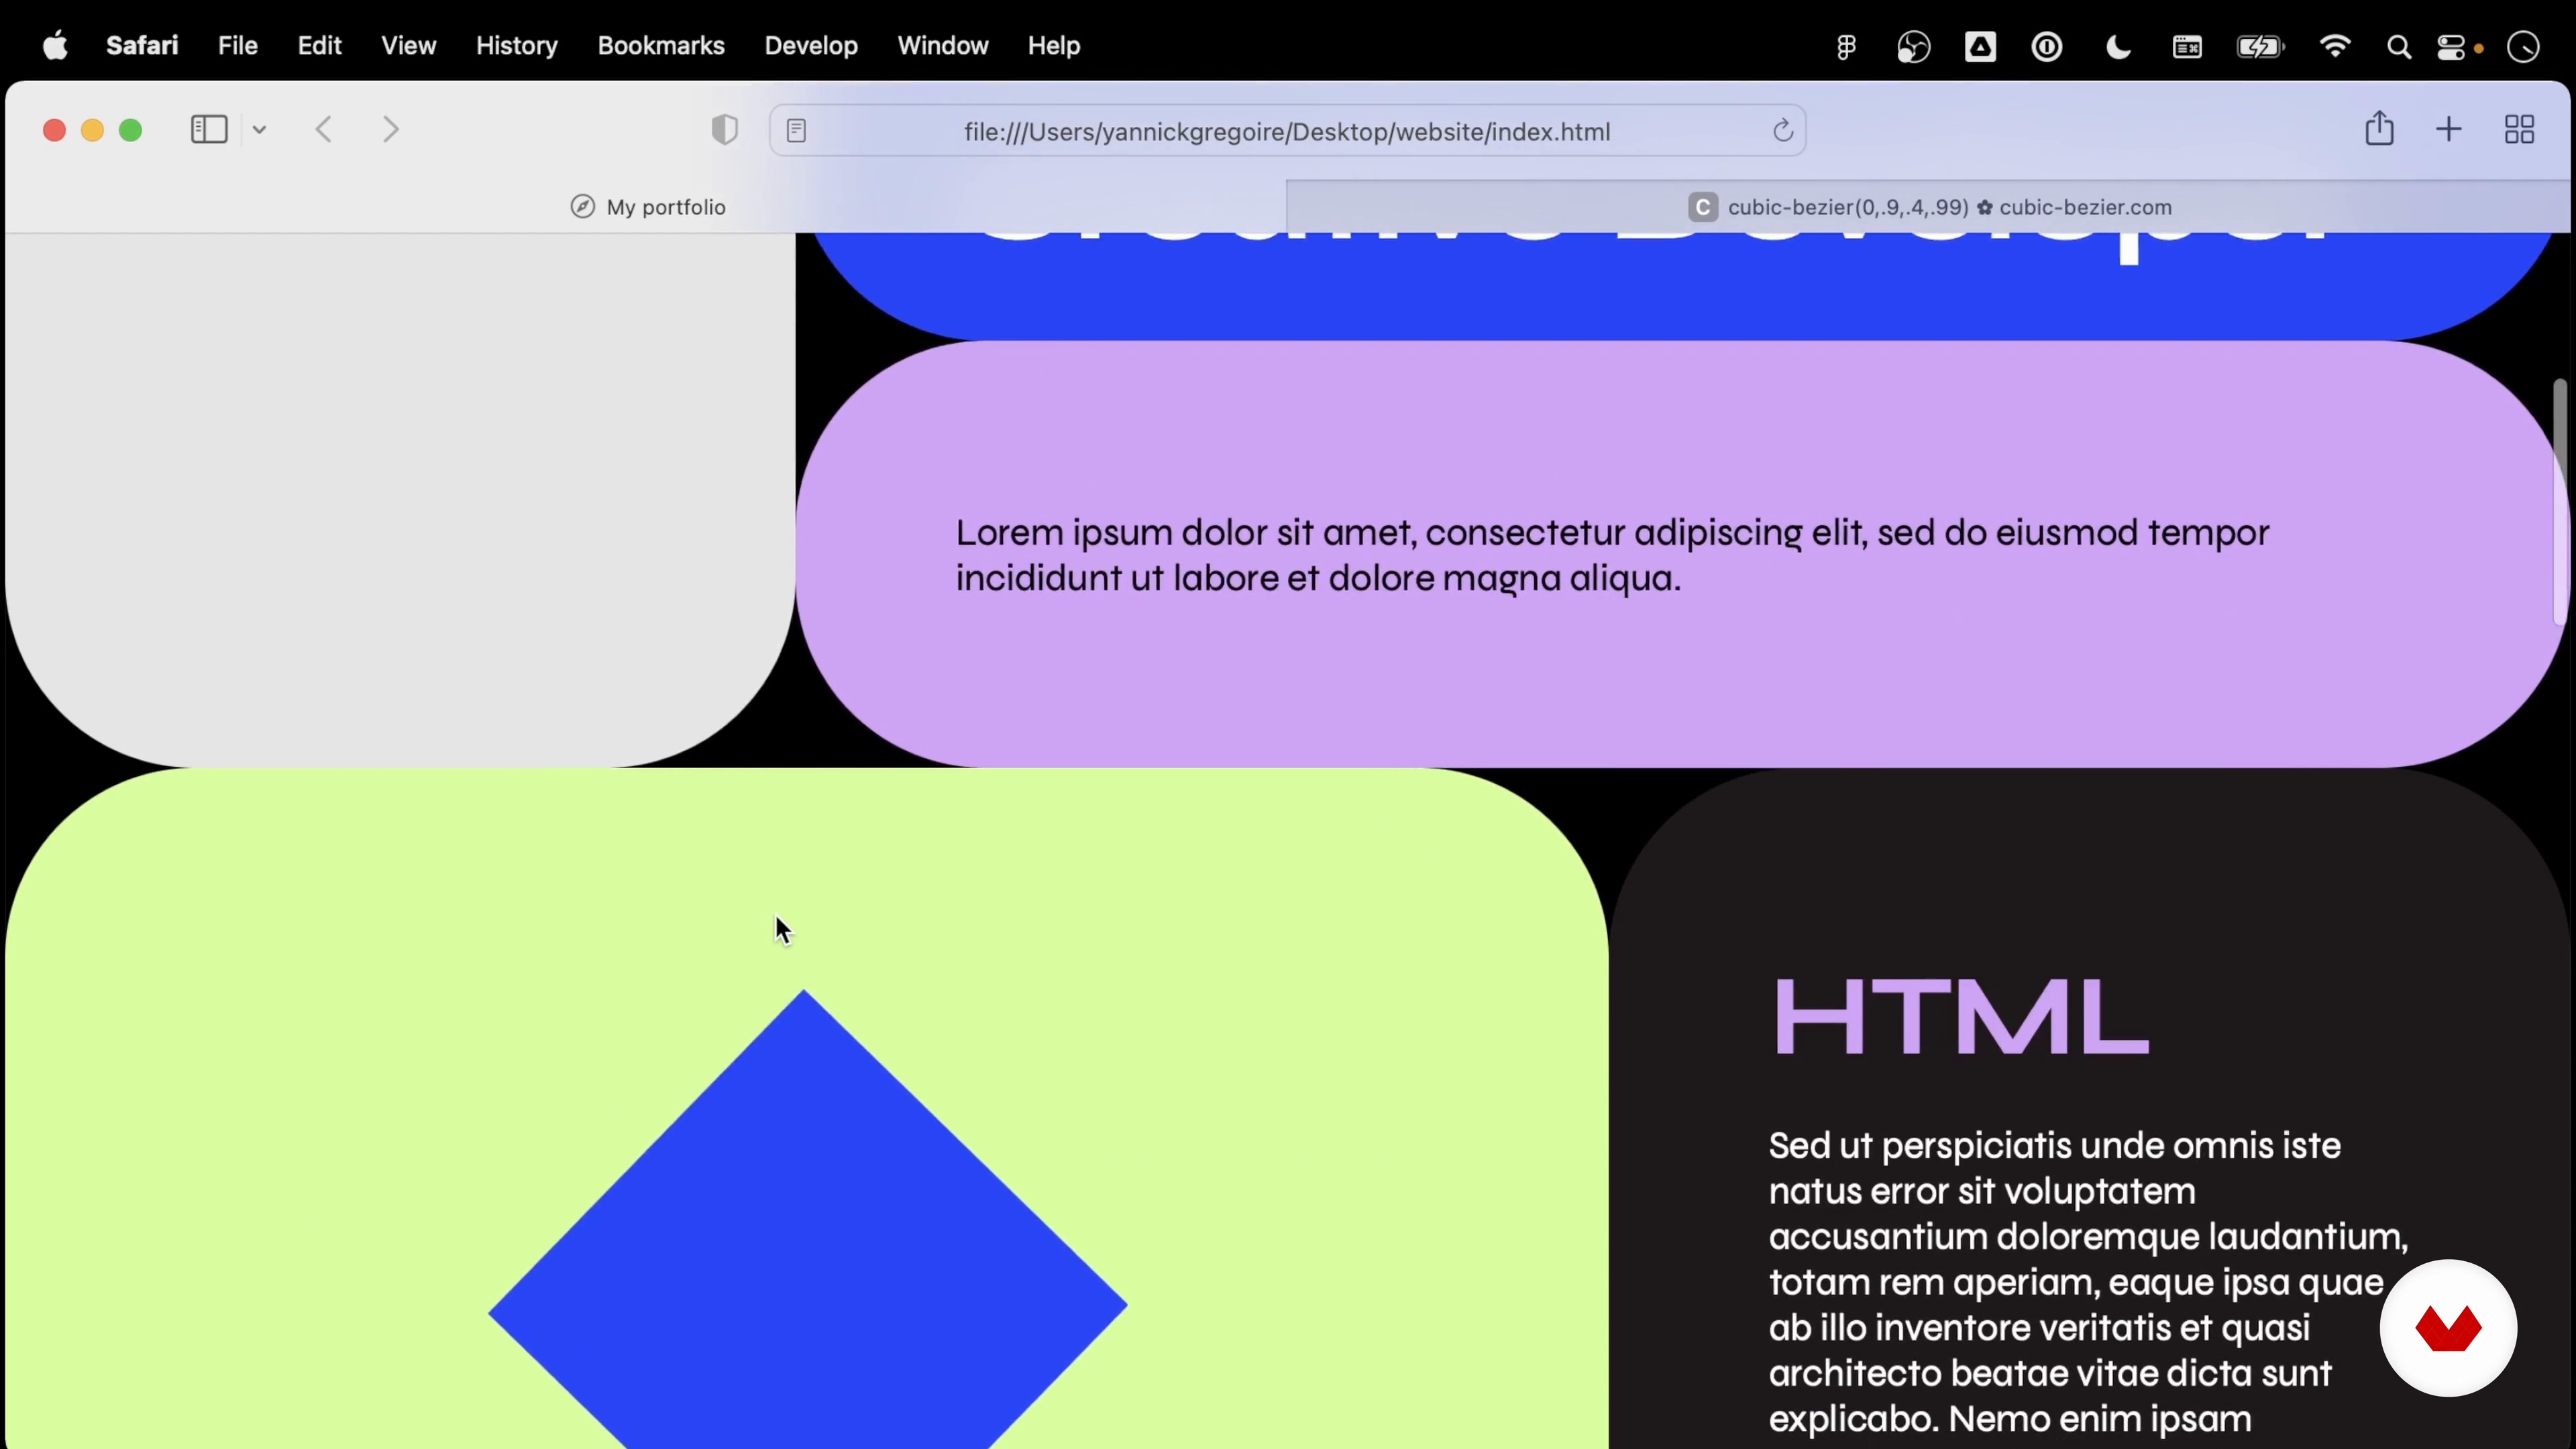
Task: Toggle the Do Not Disturb moon icon
Action: (x=2118, y=47)
